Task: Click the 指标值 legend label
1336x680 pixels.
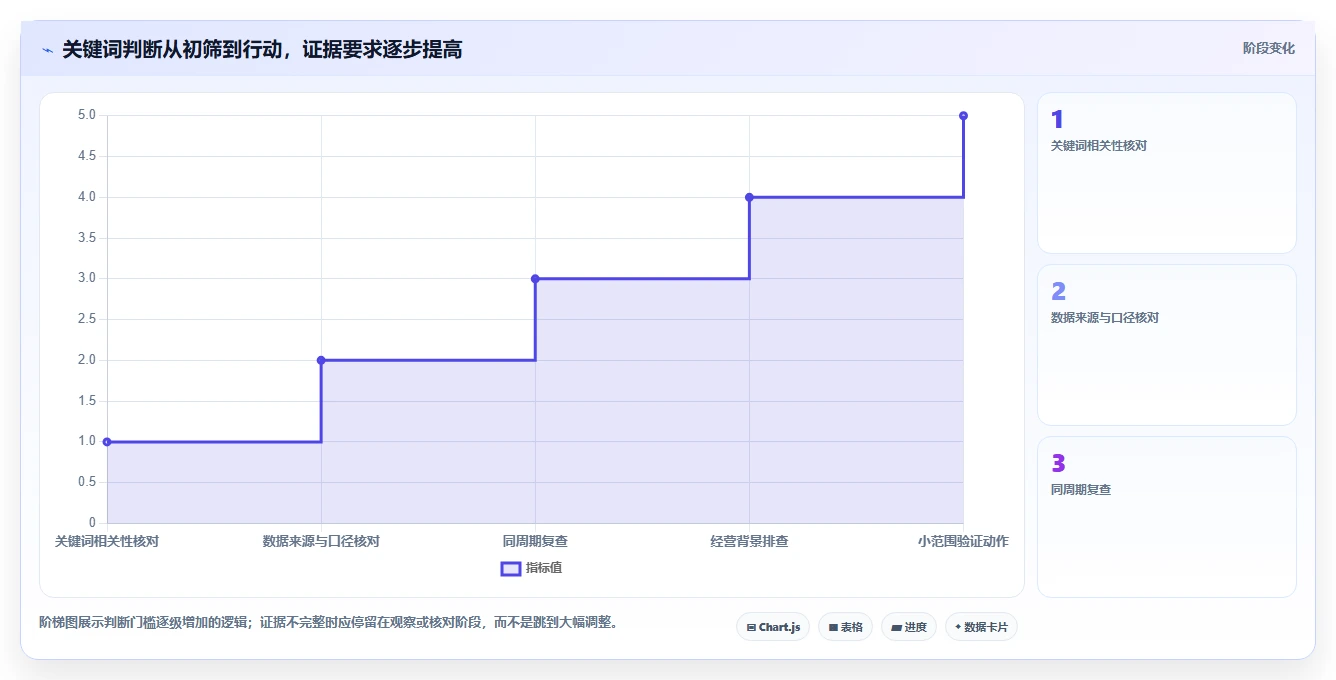Action: click(x=544, y=568)
